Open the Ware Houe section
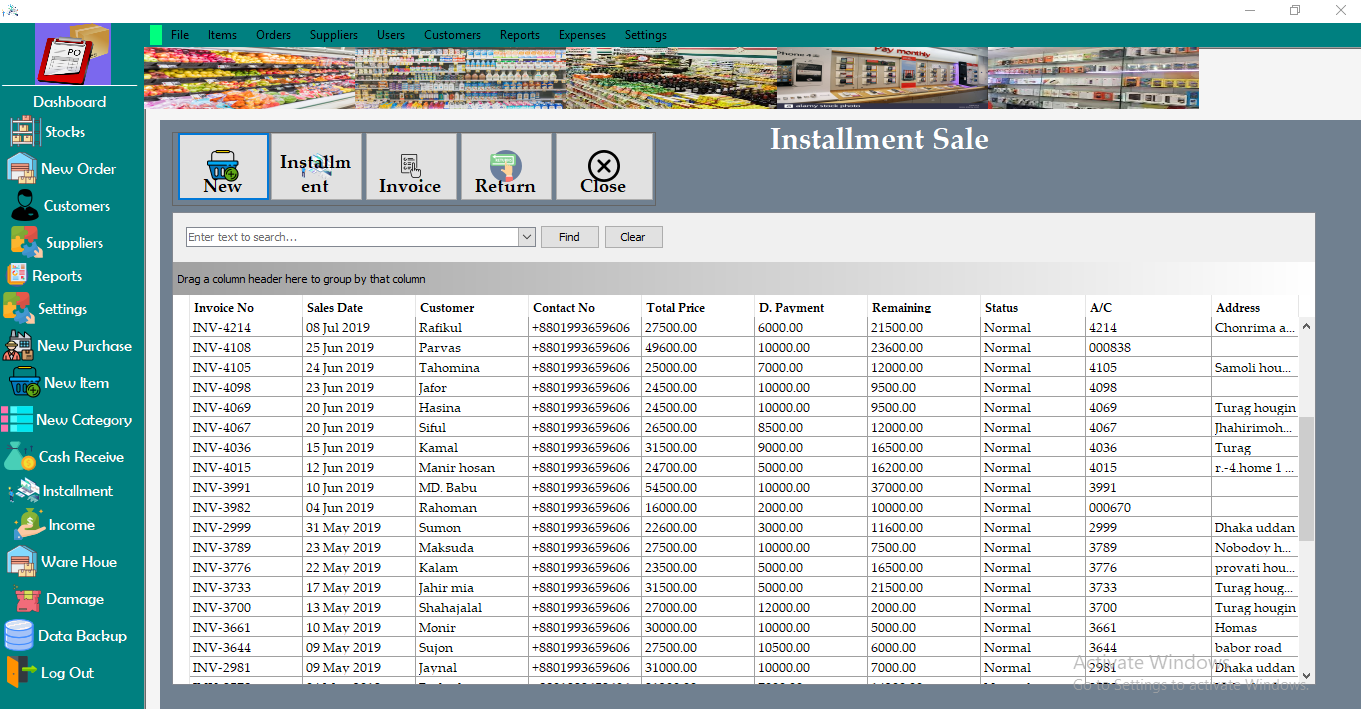 [73, 561]
